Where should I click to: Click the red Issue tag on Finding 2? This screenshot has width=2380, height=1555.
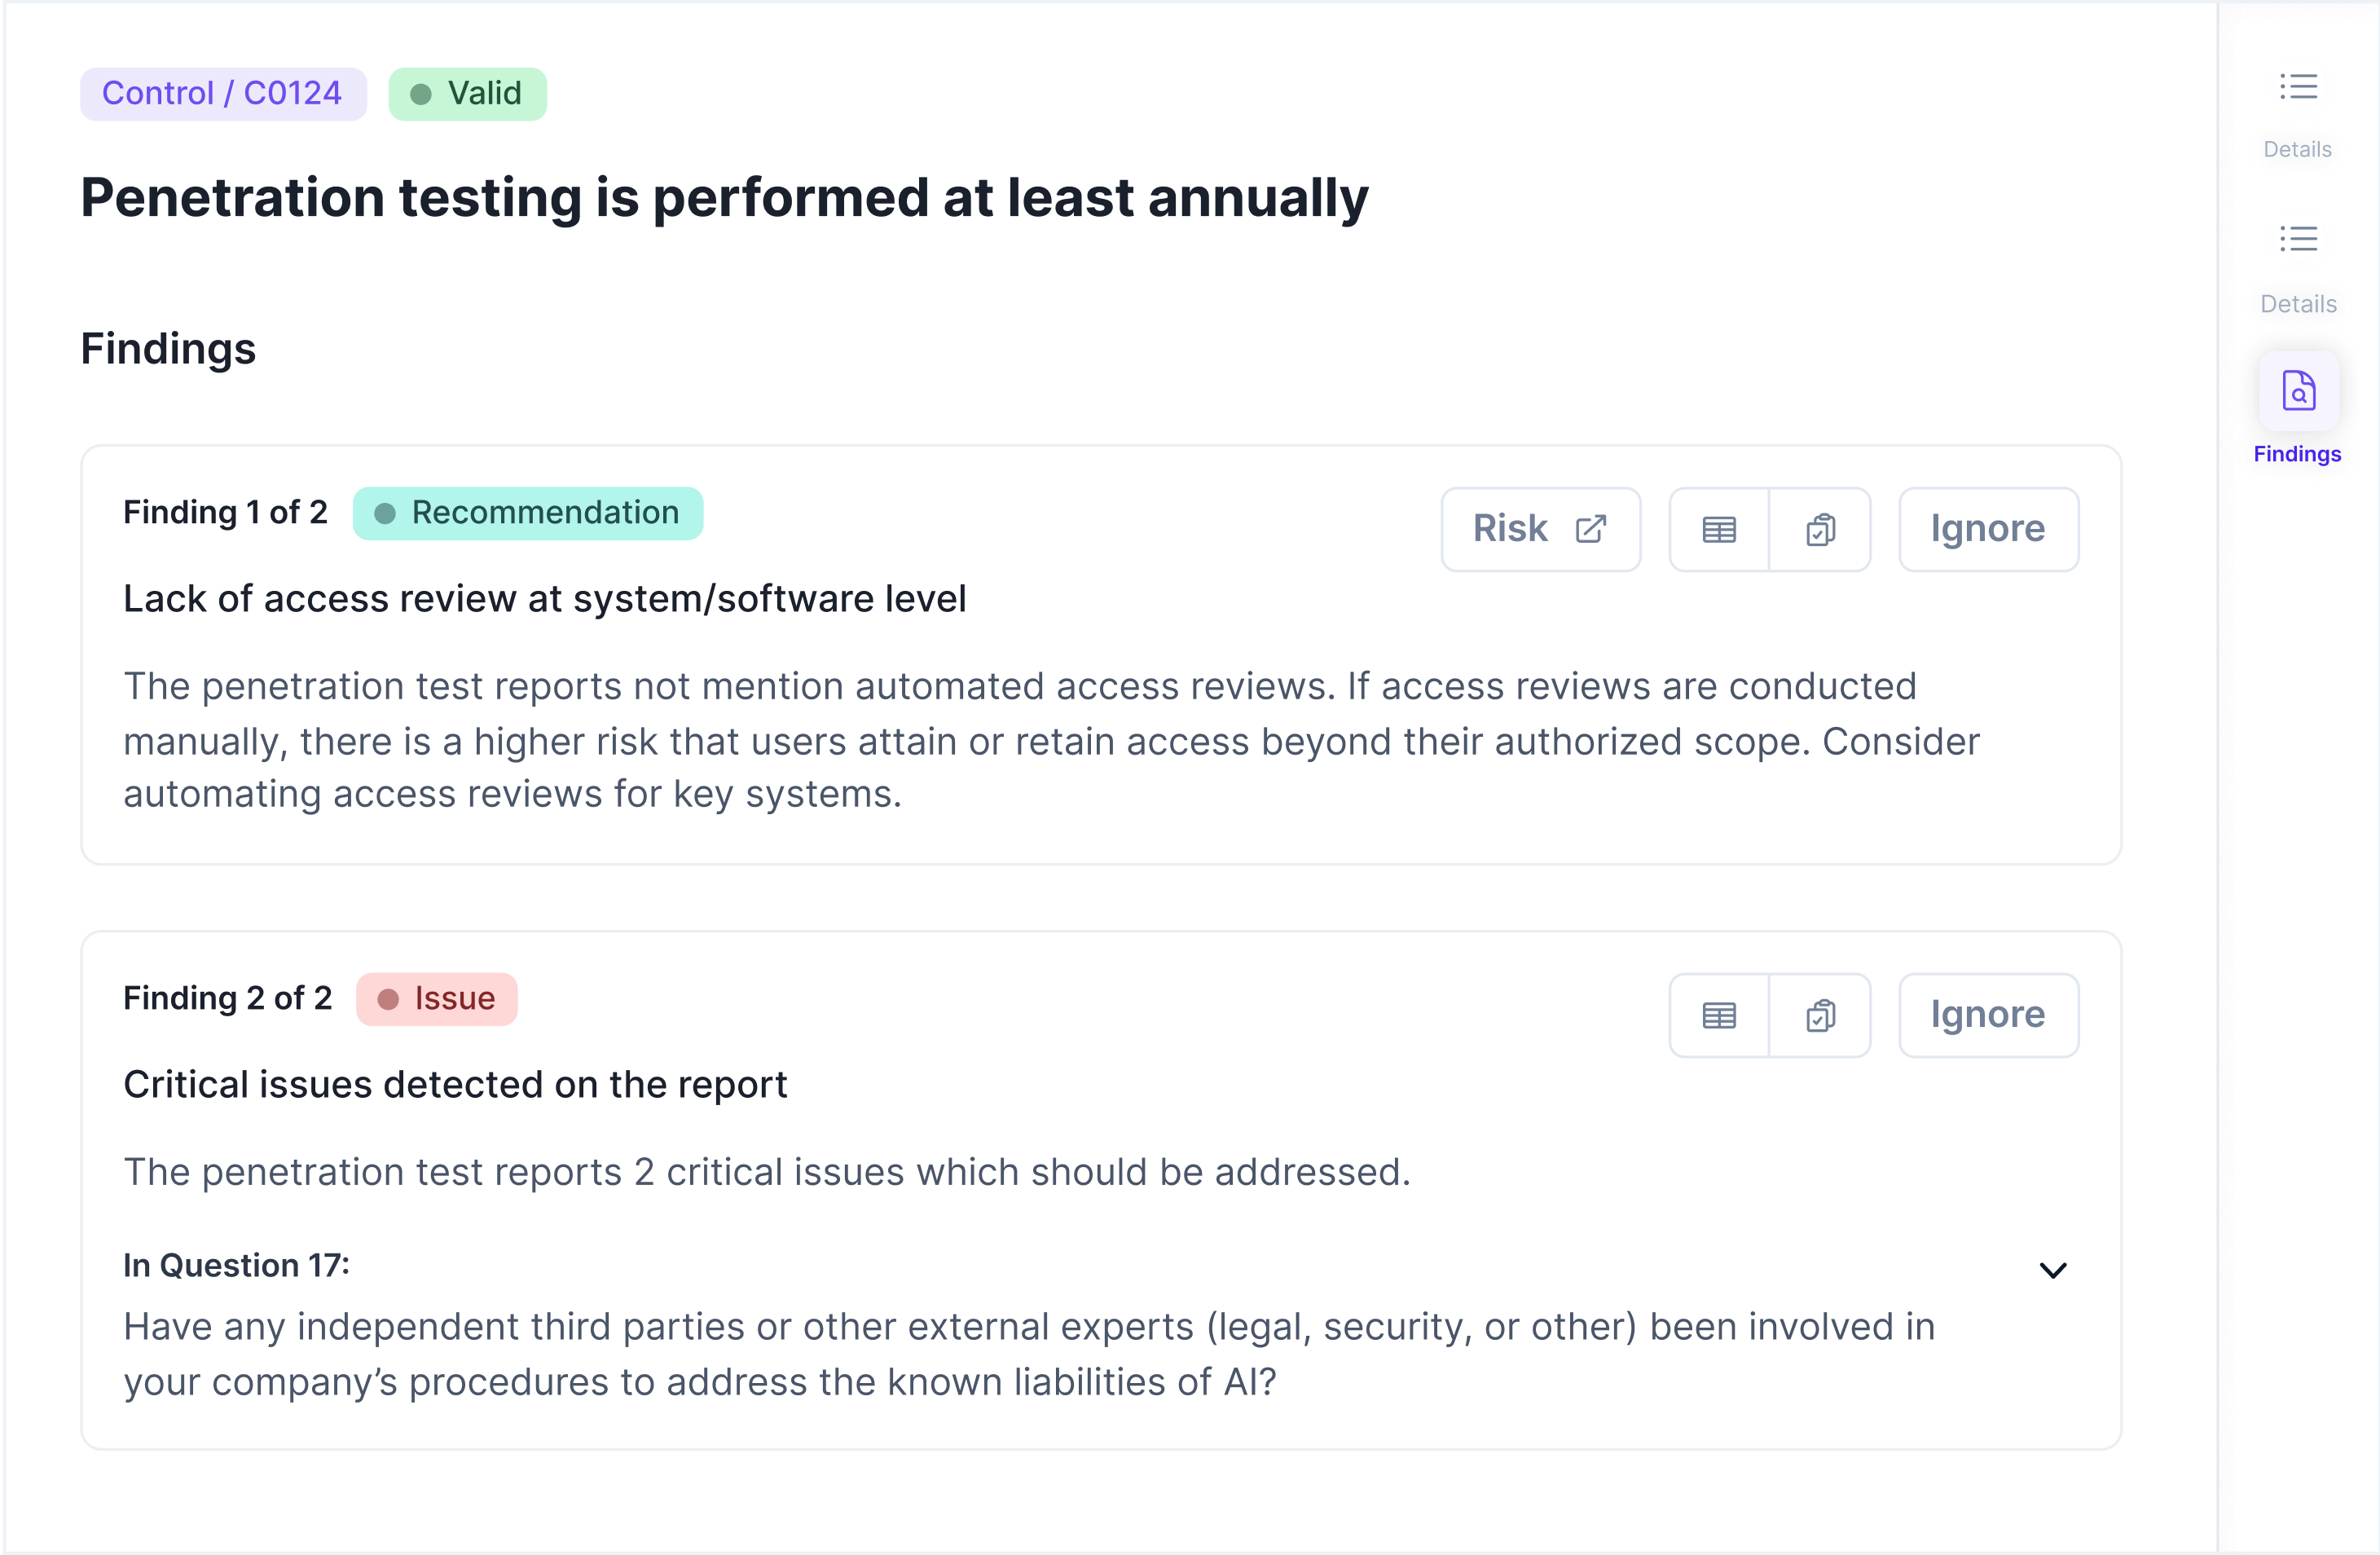pyautogui.click(x=436, y=999)
